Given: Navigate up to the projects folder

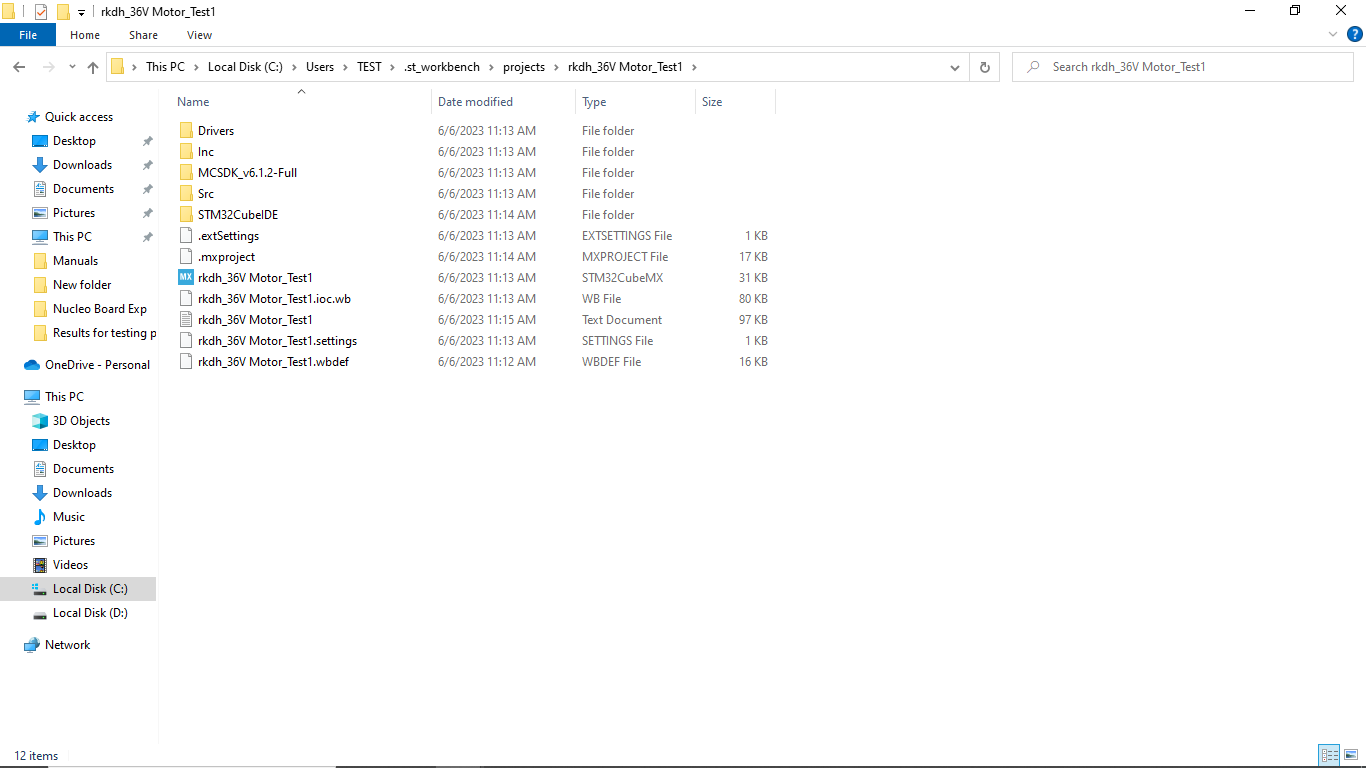Looking at the screenshot, I should [93, 66].
